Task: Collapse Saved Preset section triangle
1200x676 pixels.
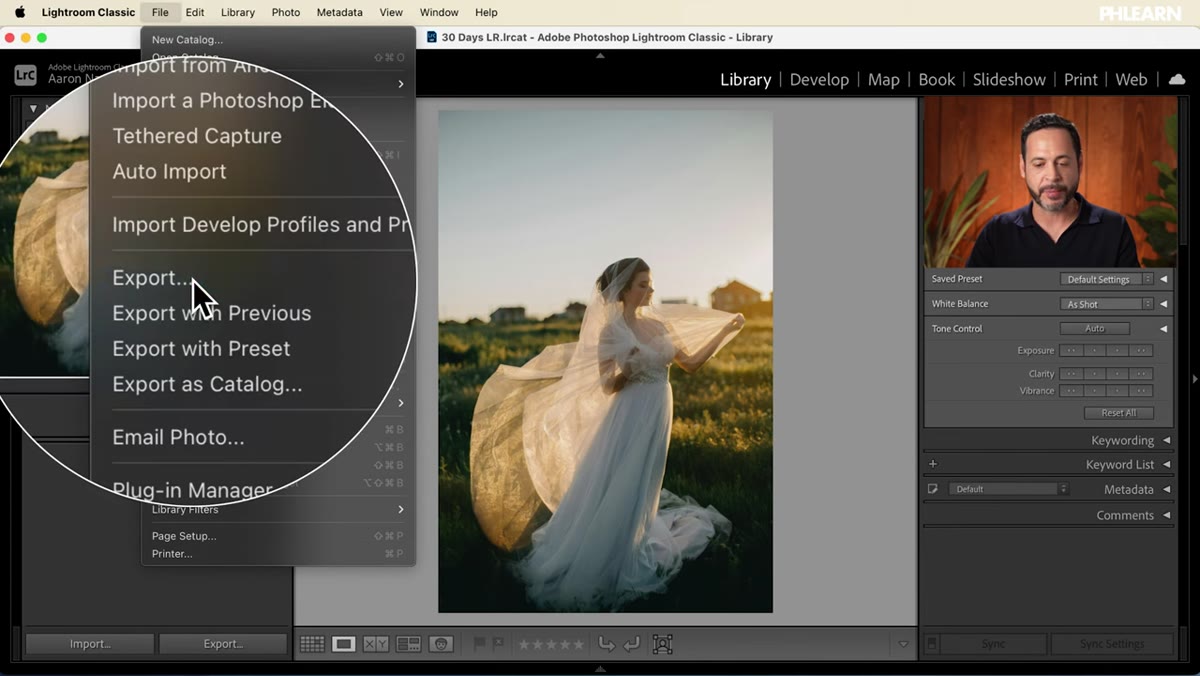Action: (x=1163, y=279)
